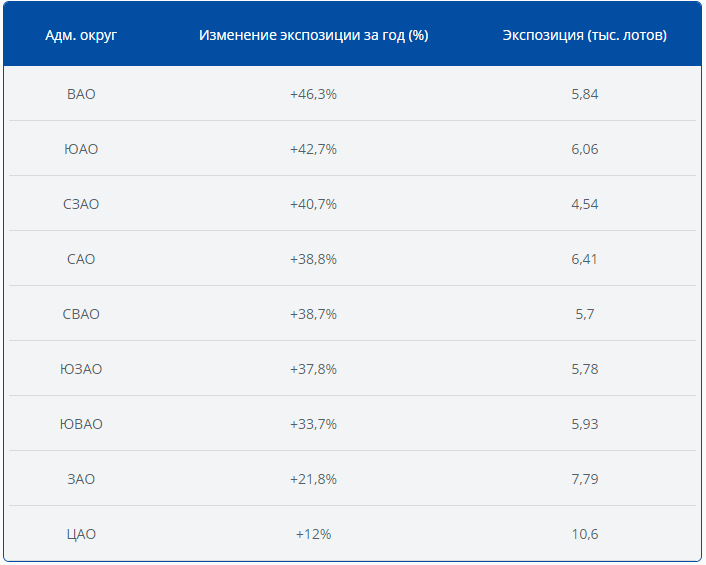
Task: Click the ЮВАО row label
Action: 81,424
